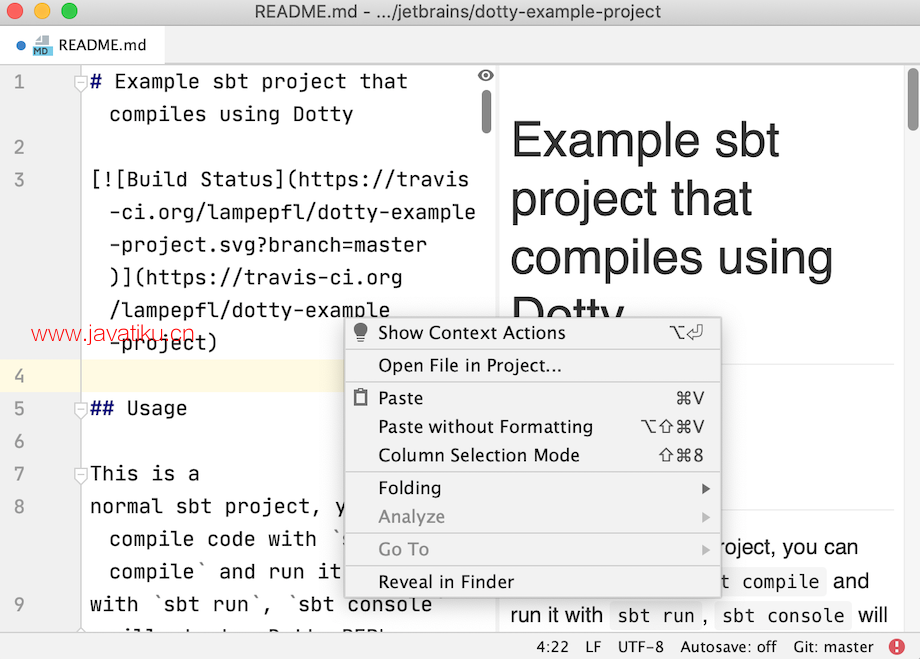Click the 4:22 caret position indicator
This screenshot has width=920, height=659.
point(553,647)
